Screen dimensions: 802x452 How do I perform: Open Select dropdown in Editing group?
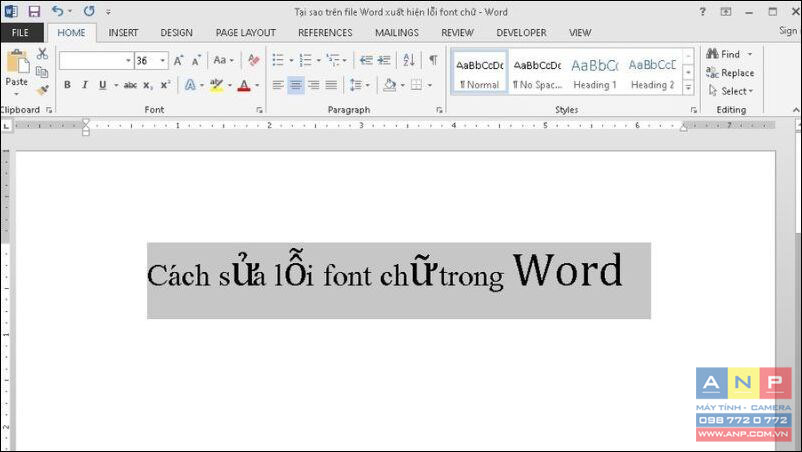point(731,91)
